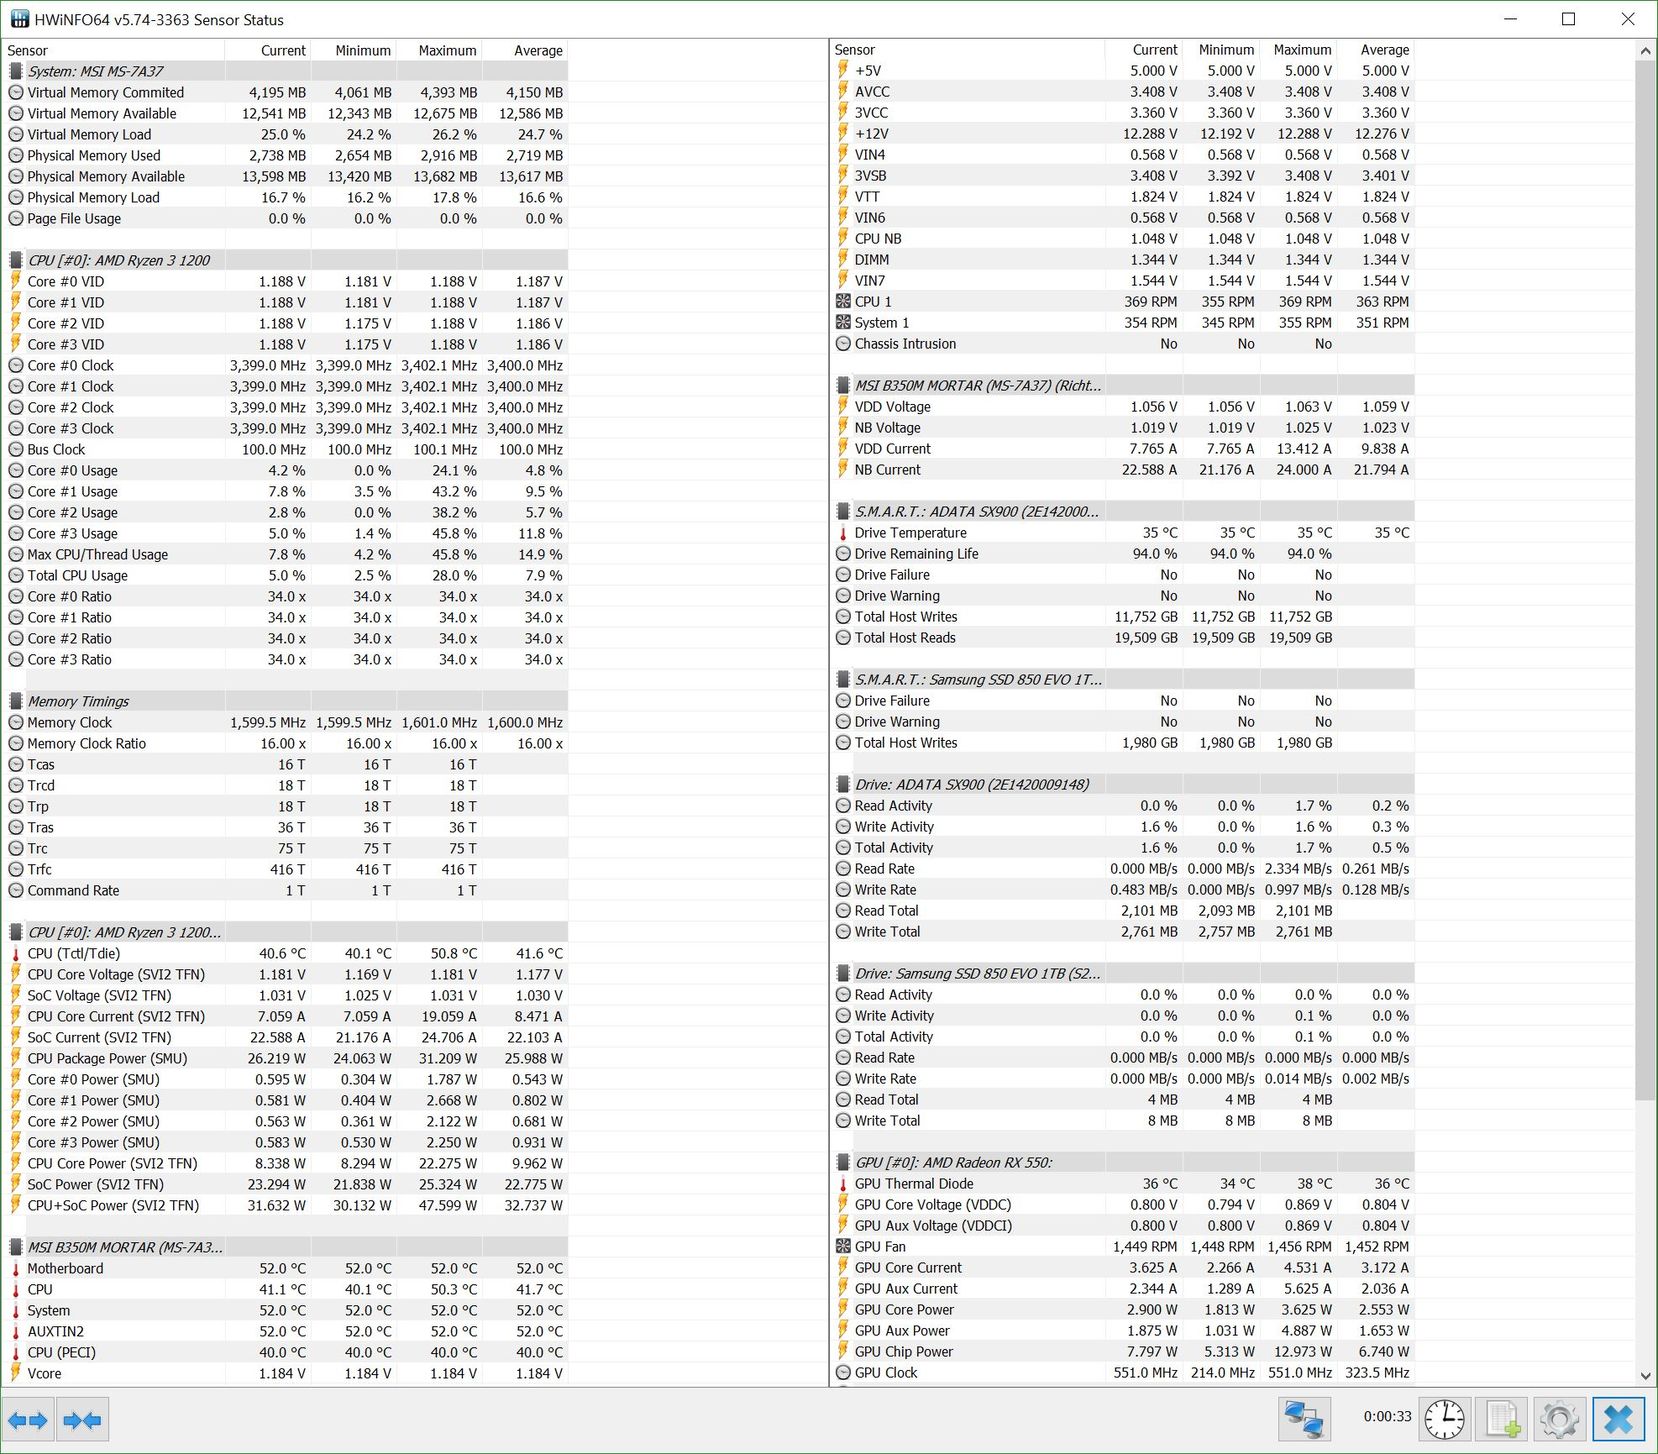Click the fan icon beside System 1 RPM
Viewport: 1658px width, 1454px height.
tap(843, 322)
